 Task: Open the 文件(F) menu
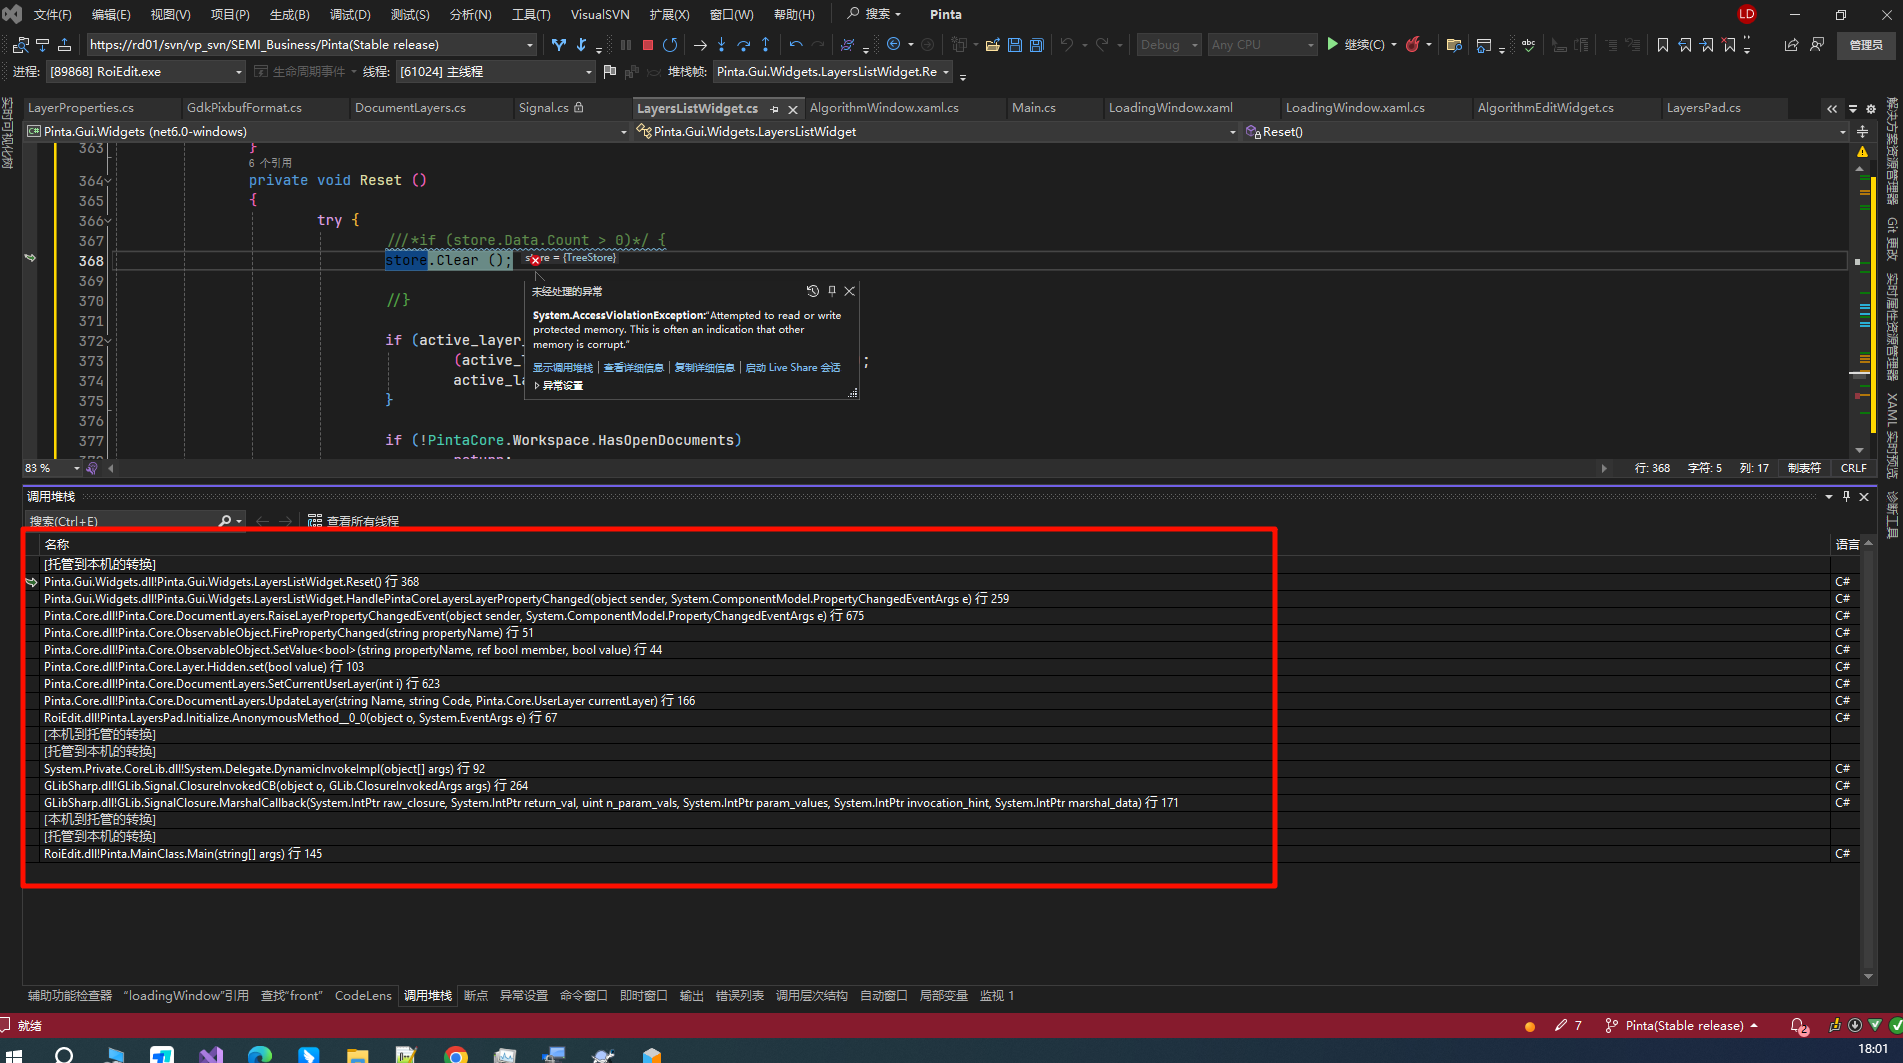pos(52,14)
